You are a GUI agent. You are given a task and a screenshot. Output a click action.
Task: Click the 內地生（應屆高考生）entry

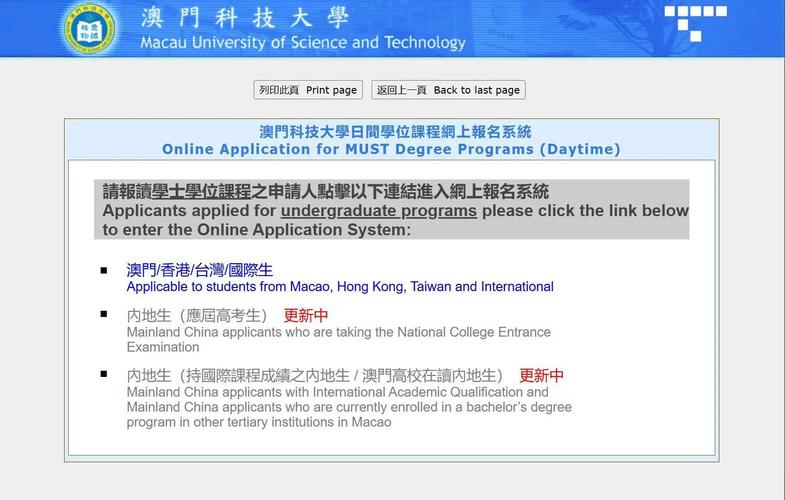coord(197,316)
